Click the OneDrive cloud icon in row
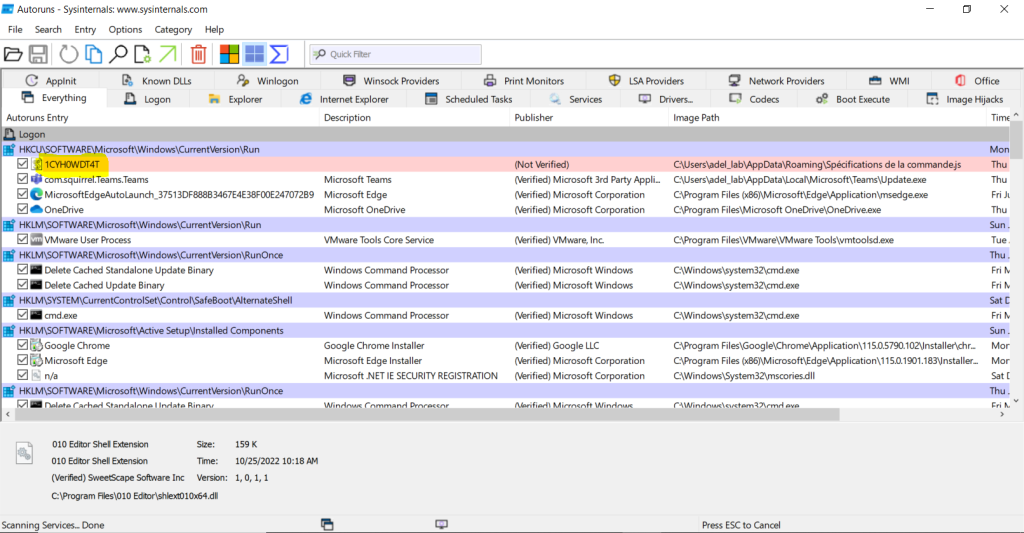Image resolution: width=1024 pixels, height=533 pixels. point(37,209)
